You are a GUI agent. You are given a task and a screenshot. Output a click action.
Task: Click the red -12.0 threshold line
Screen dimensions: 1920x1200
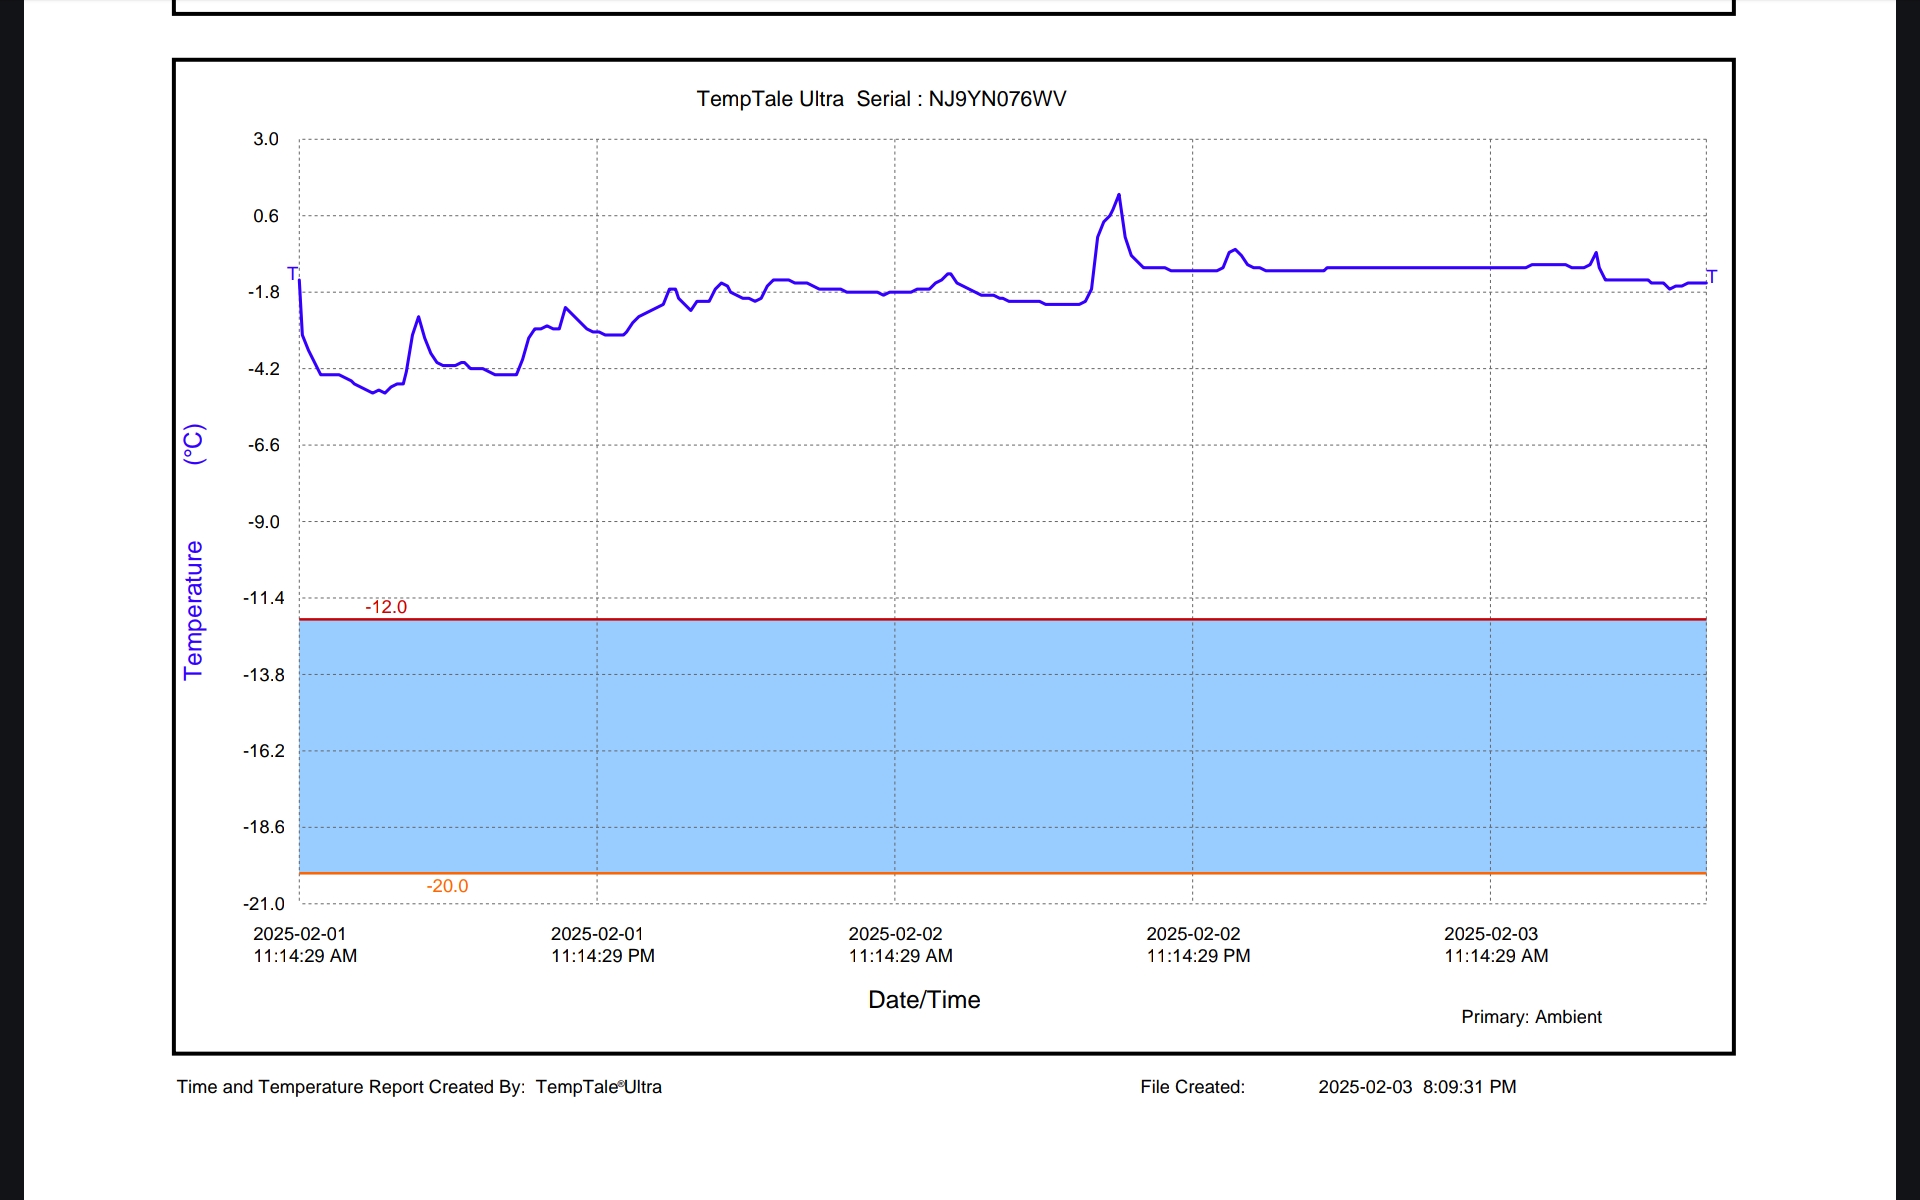[x=1002, y=619]
